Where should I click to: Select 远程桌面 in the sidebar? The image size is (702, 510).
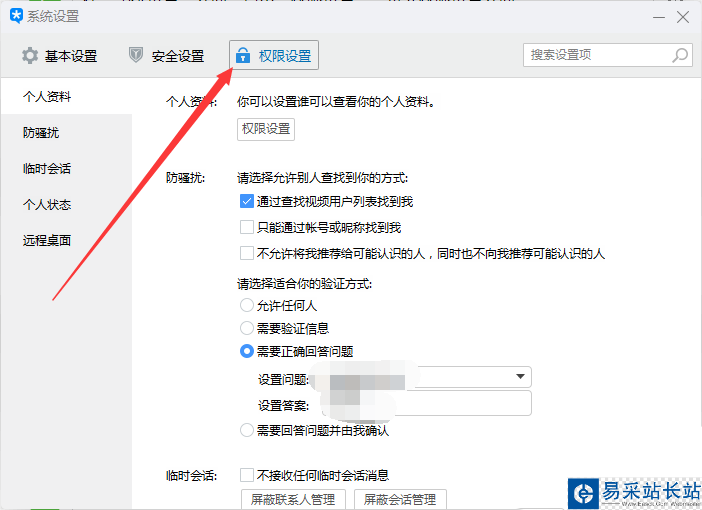66,240
